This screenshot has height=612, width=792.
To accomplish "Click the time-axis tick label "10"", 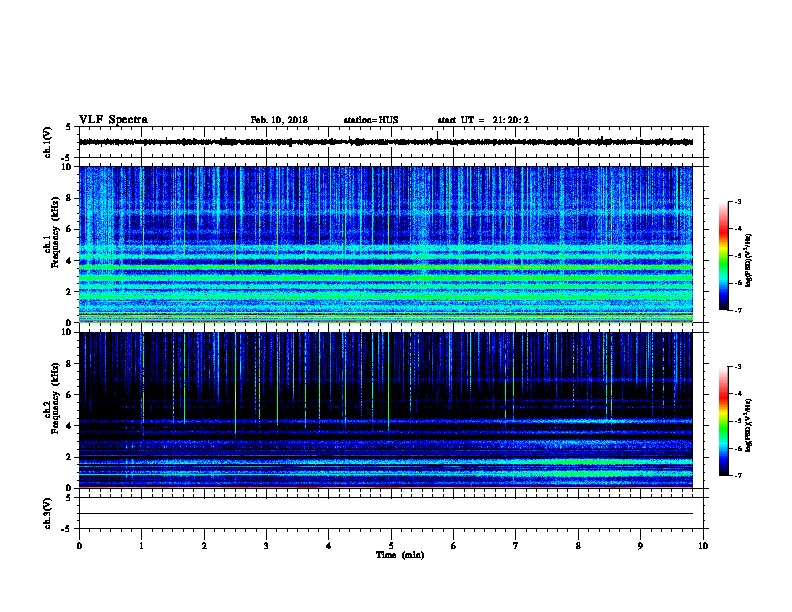I will click(x=703, y=546).
